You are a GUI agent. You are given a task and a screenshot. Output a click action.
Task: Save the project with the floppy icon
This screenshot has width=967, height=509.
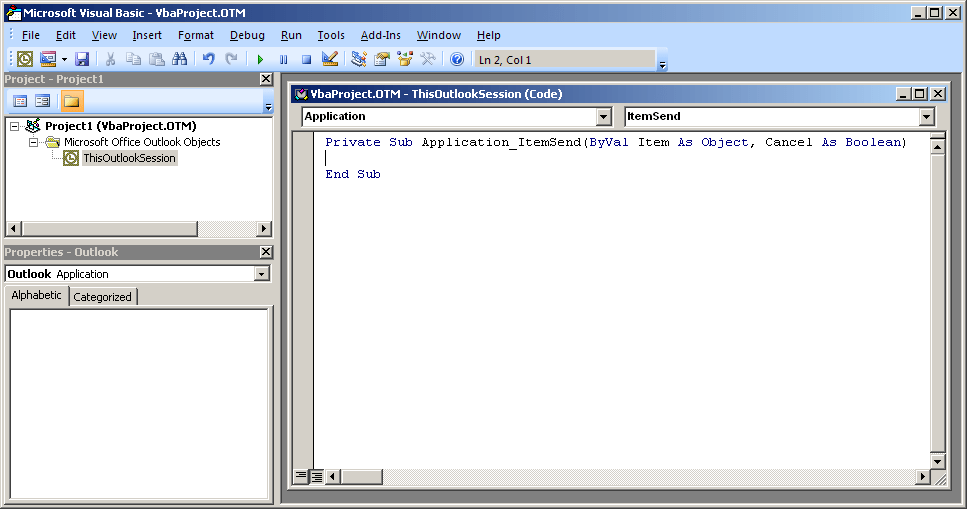[x=81, y=59]
